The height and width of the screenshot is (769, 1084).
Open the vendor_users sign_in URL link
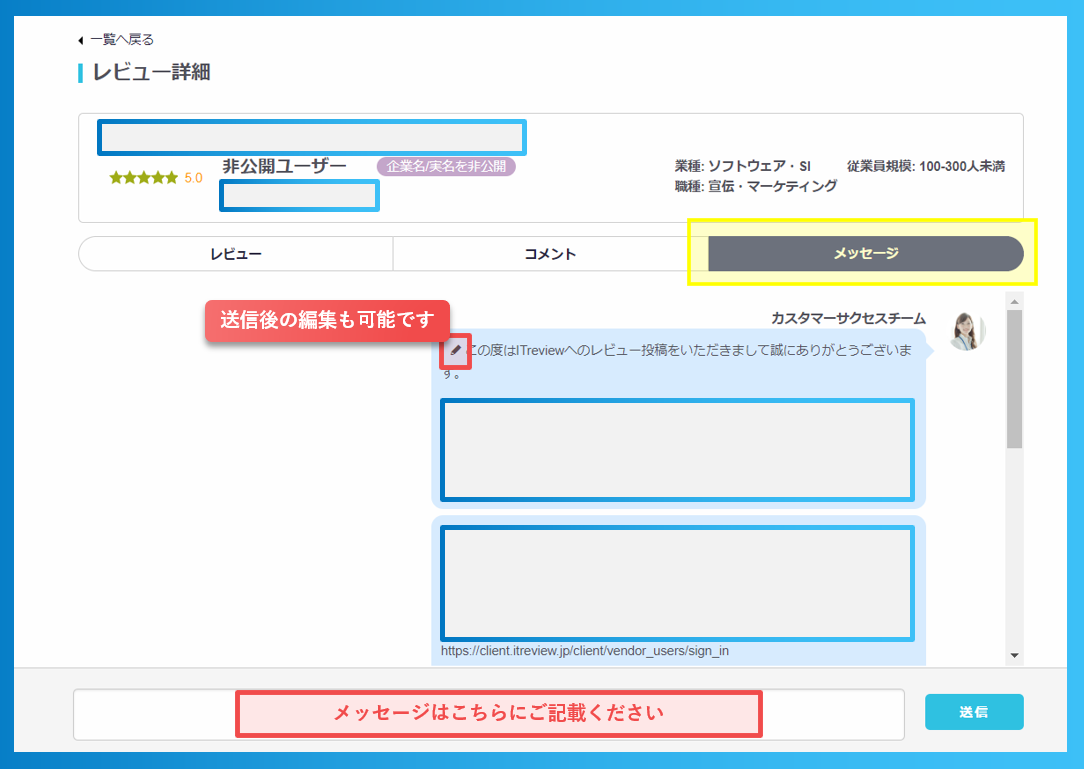[x=585, y=650]
